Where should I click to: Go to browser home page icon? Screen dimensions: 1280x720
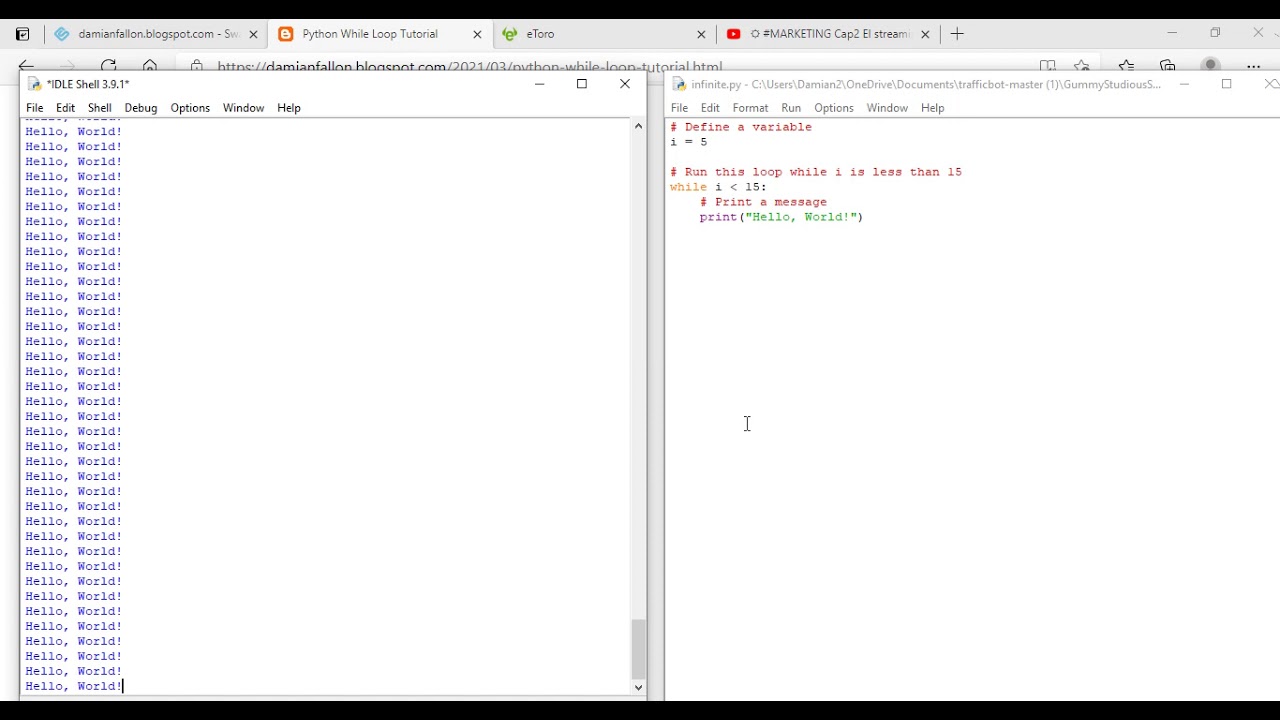150,66
